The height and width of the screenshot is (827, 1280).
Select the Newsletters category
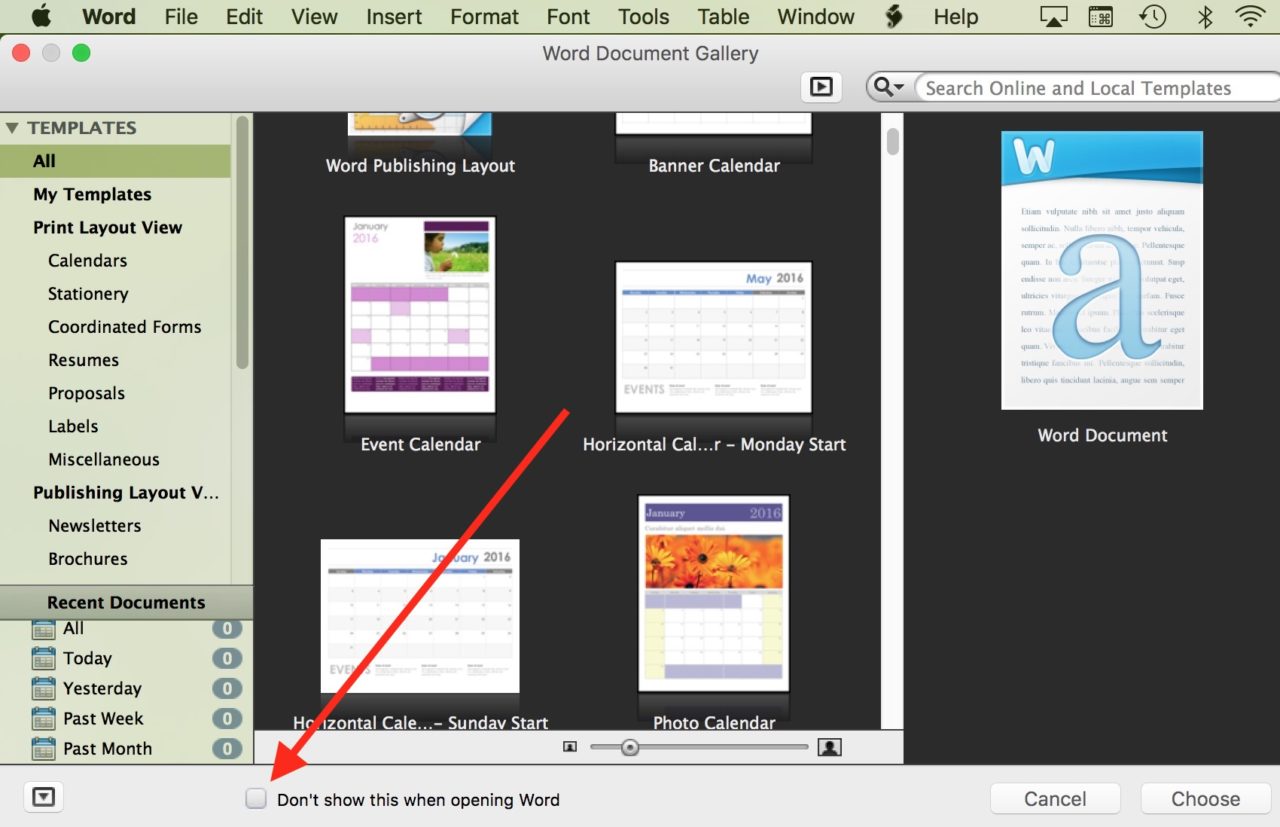pos(94,524)
